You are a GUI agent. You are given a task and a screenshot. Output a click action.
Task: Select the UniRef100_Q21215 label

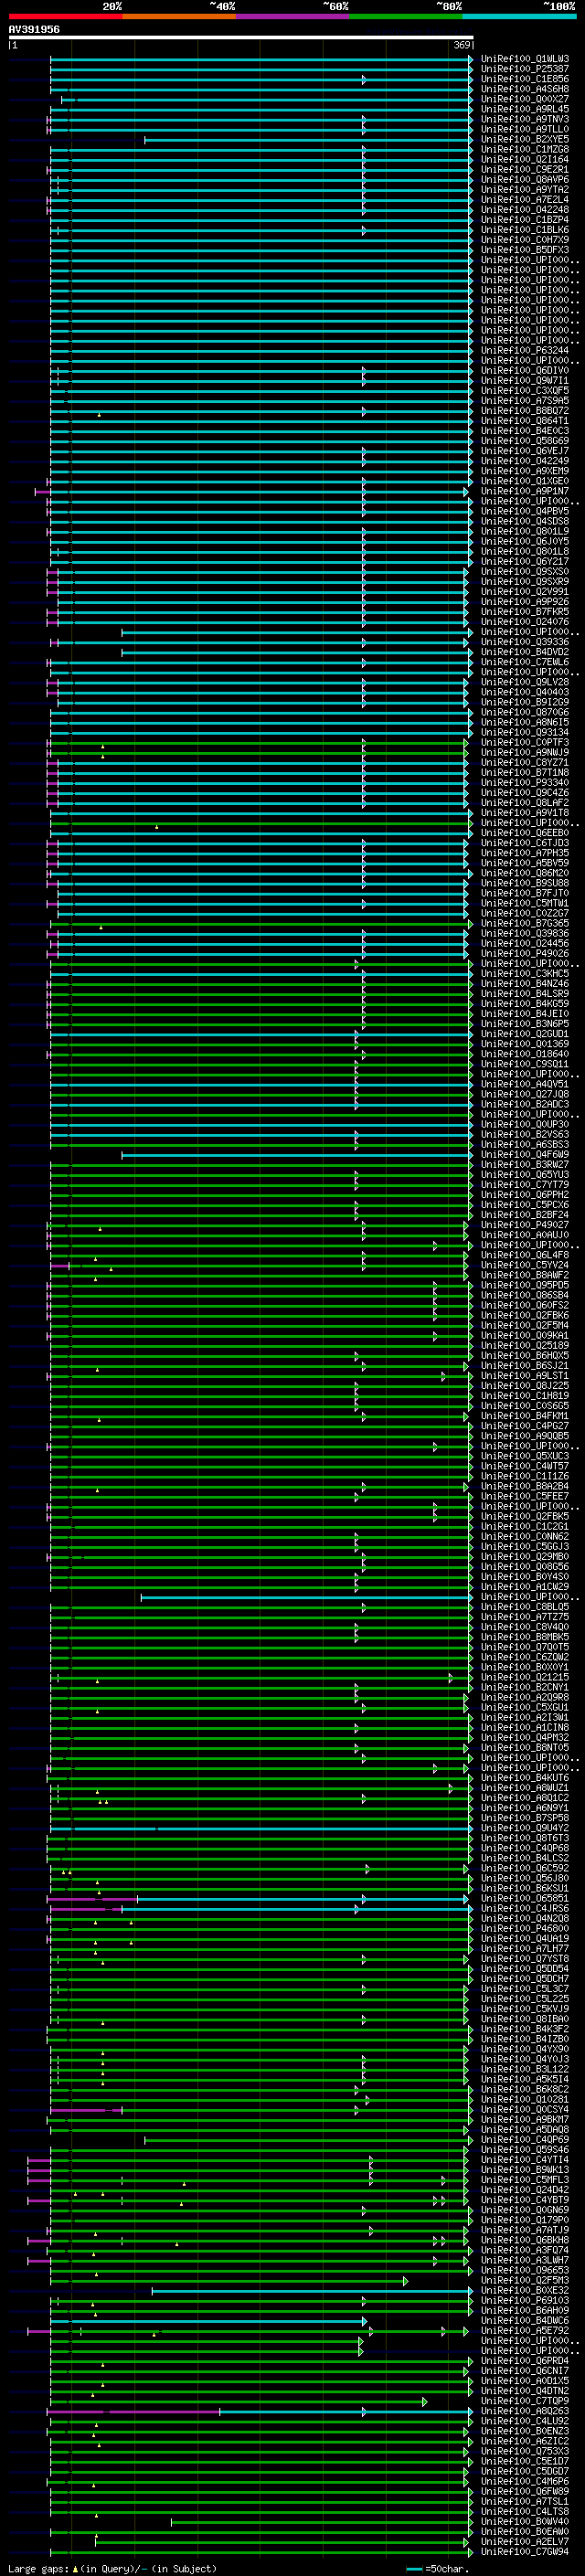pyautogui.click(x=525, y=1678)
